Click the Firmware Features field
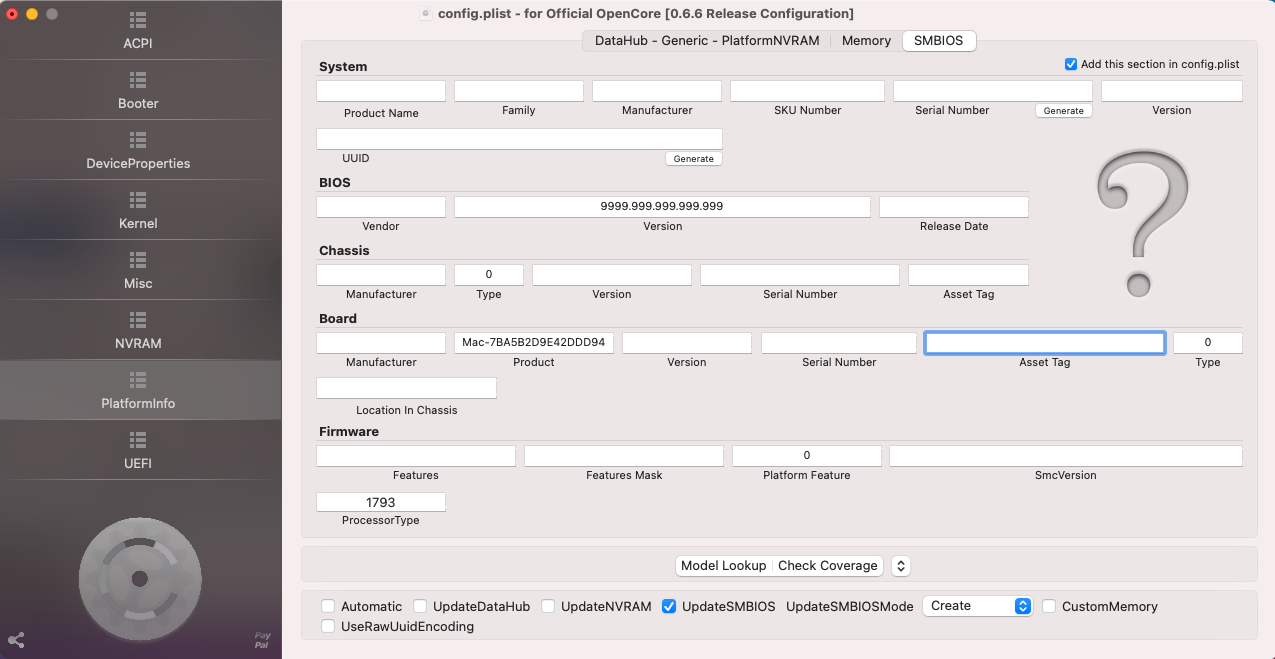 click(416, 456)
